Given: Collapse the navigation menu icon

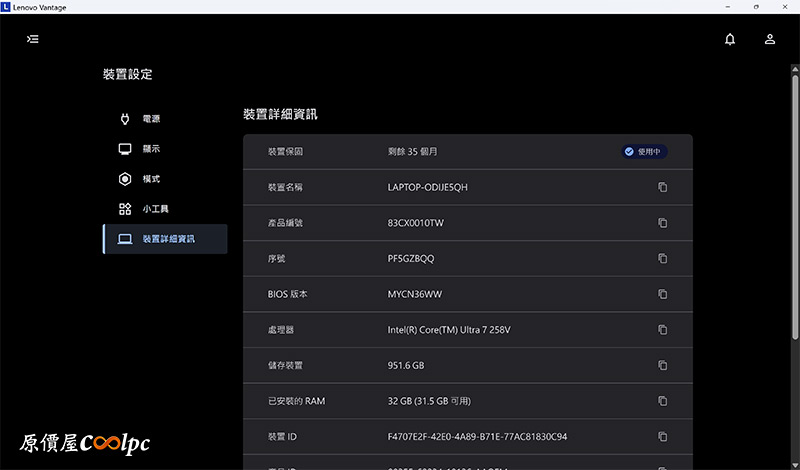Looking at the screenshot, I should (33, 39).
